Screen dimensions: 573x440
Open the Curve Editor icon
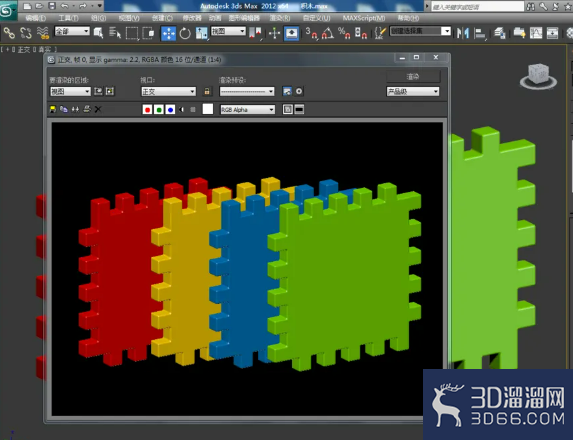[536, 33]
